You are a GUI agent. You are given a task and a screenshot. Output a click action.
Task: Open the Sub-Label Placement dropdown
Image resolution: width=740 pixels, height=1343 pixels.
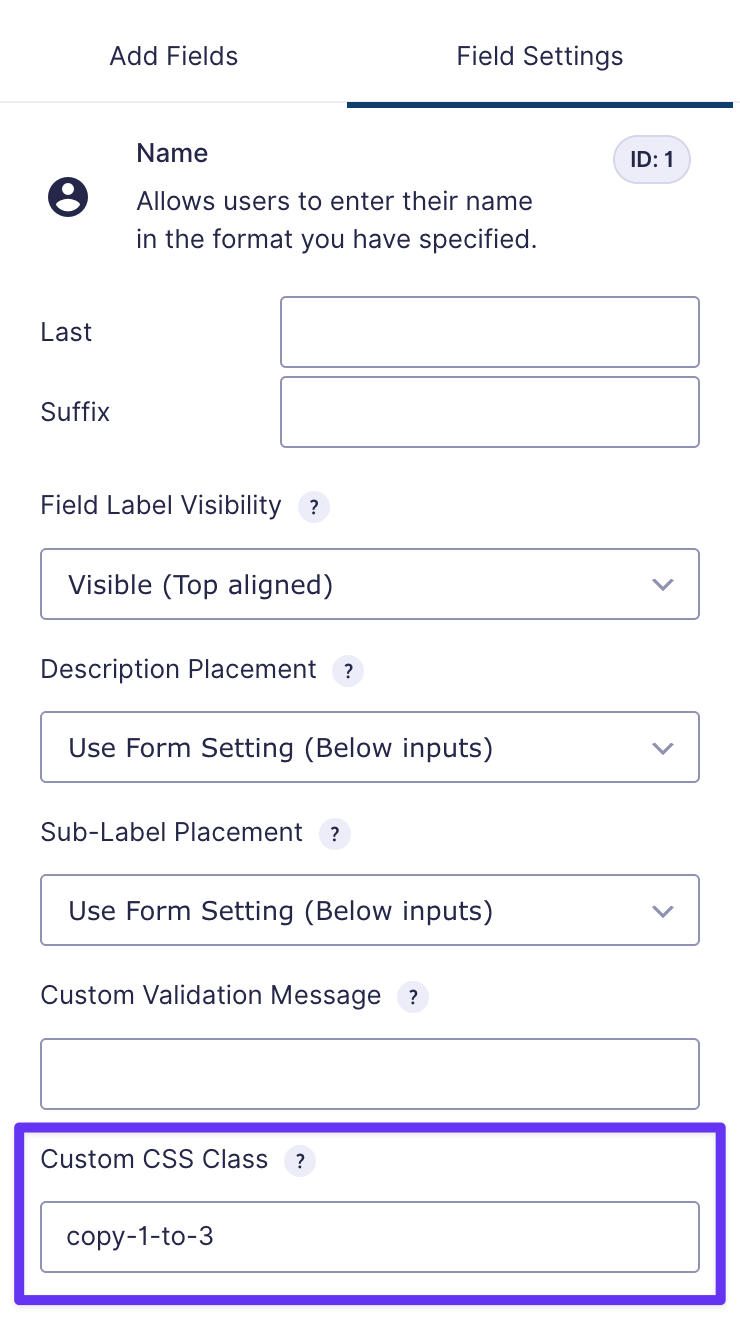(x=370, y=910)
